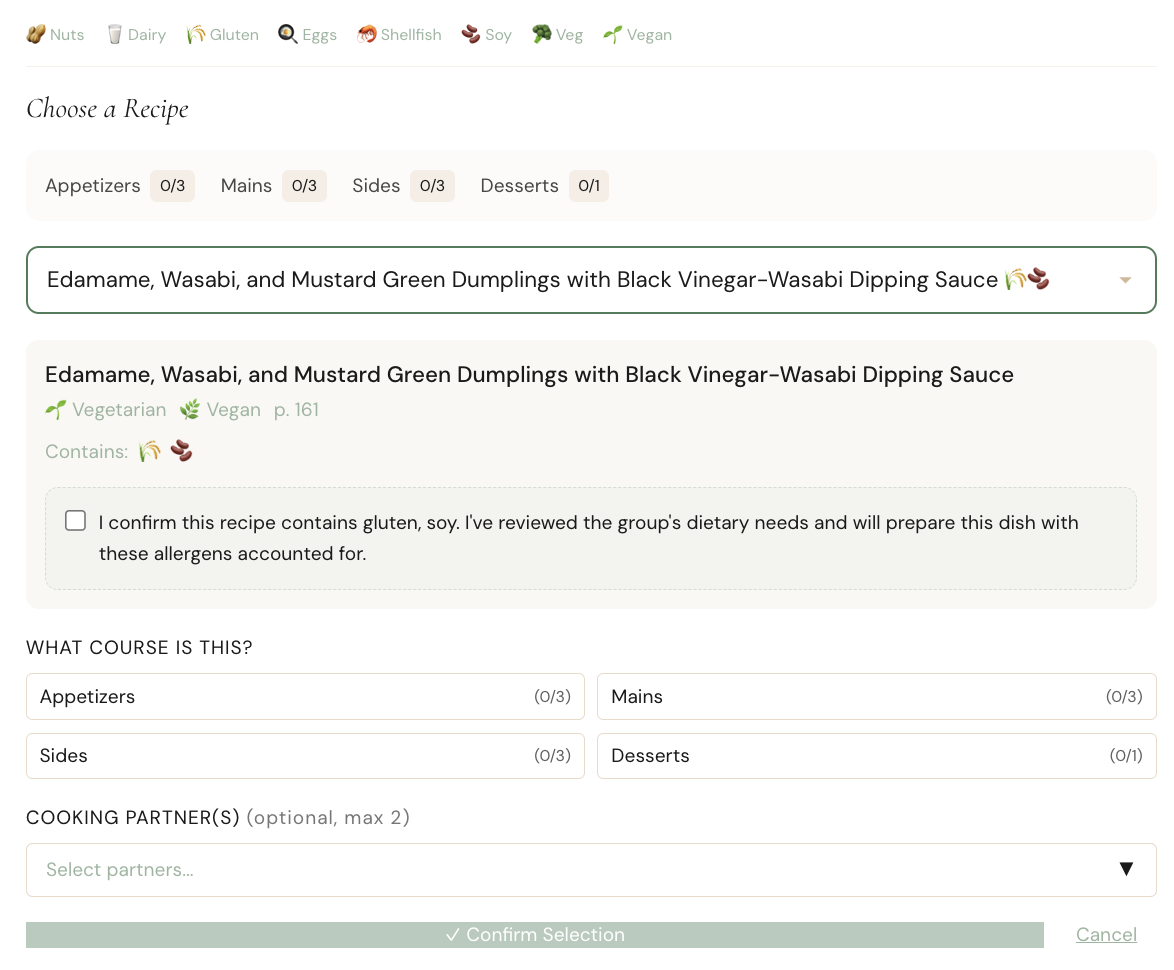Assign the recipe to Appetizers course
This screenshot has width=1174, height=970.
(305, 696)
